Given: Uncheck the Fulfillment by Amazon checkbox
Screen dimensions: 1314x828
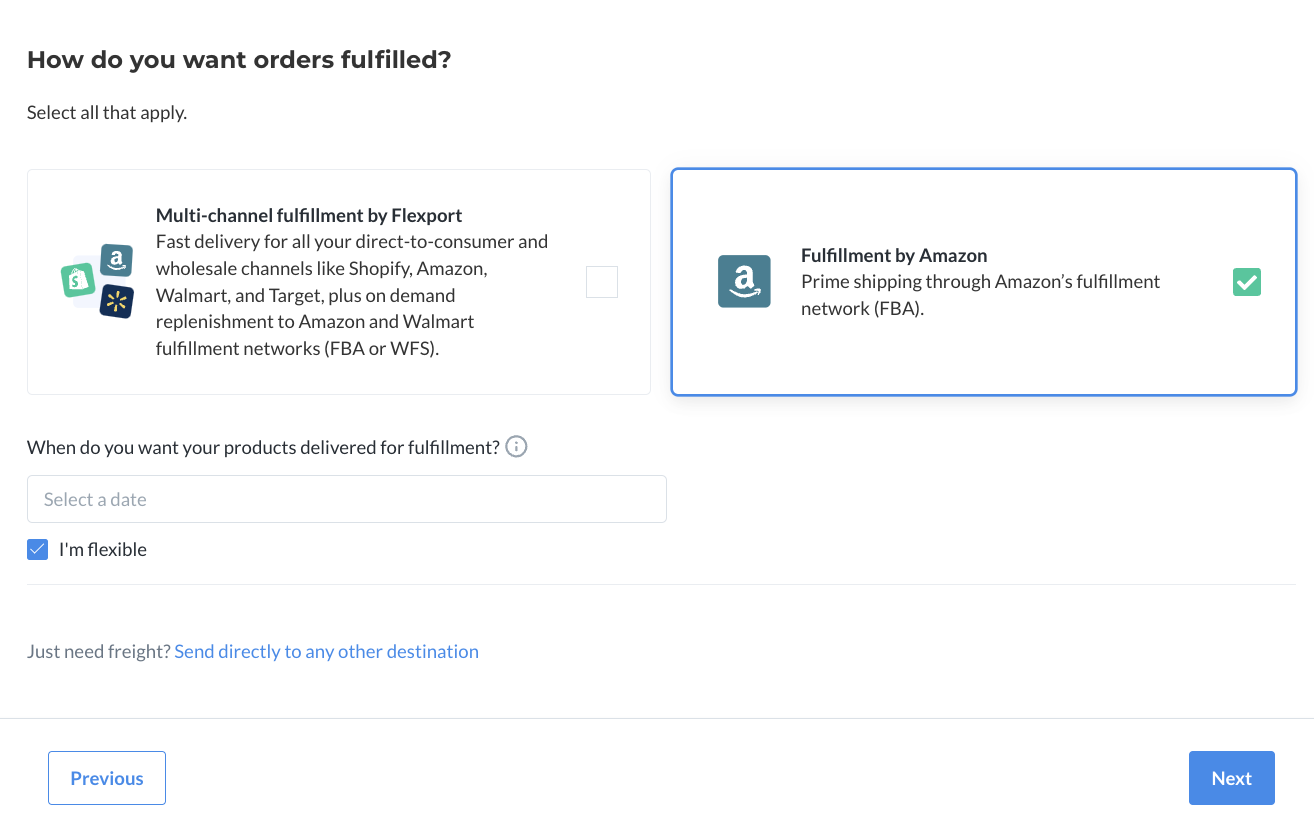Looking at the screenshot, I should tap(1247, 282).
